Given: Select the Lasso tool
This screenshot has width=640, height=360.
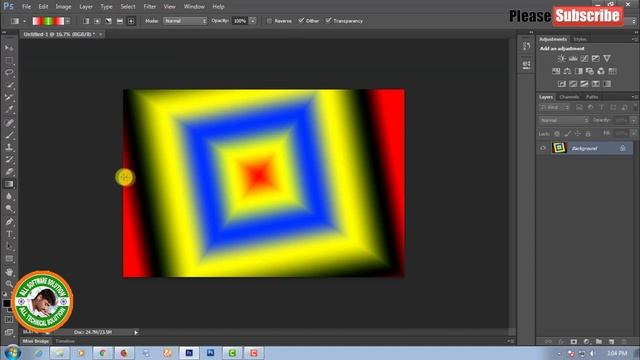Looking at the screenshot, I should (9, 73).
